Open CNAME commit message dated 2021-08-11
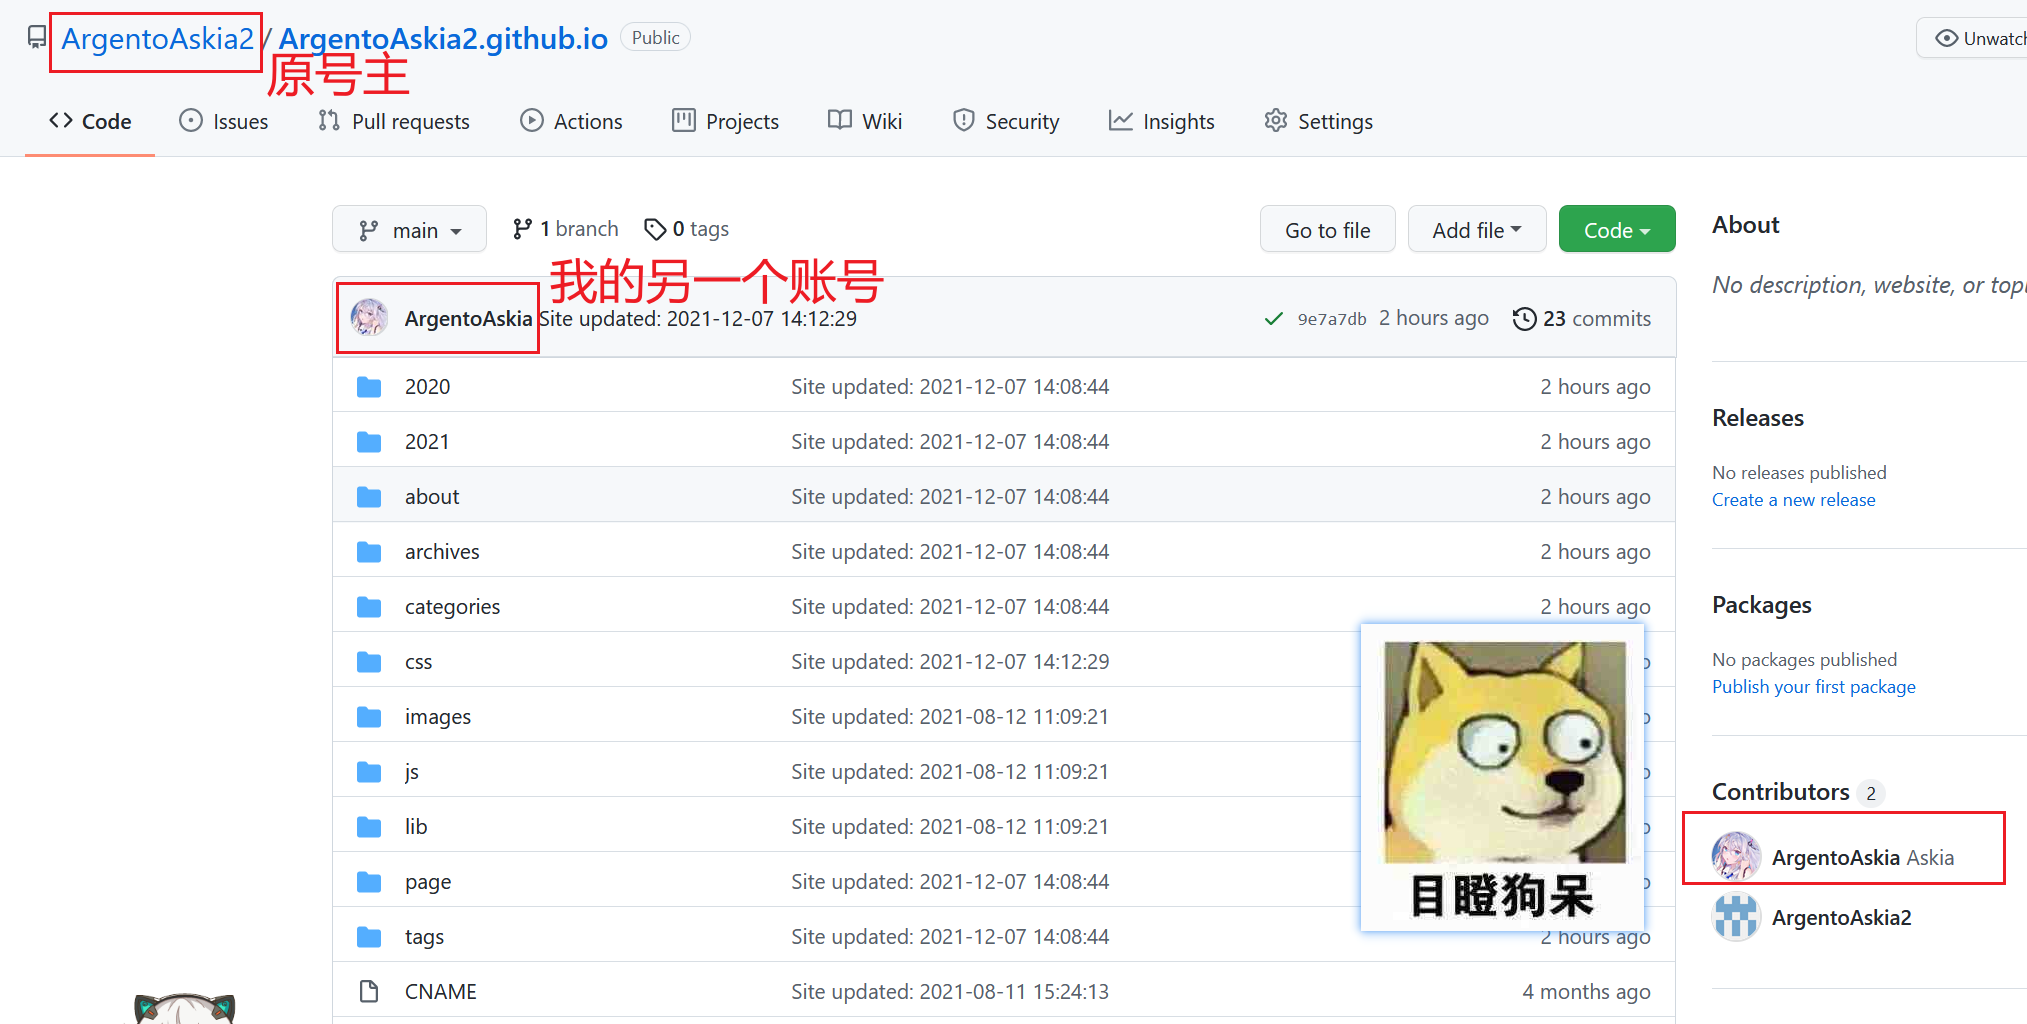 tap(950, 992)
